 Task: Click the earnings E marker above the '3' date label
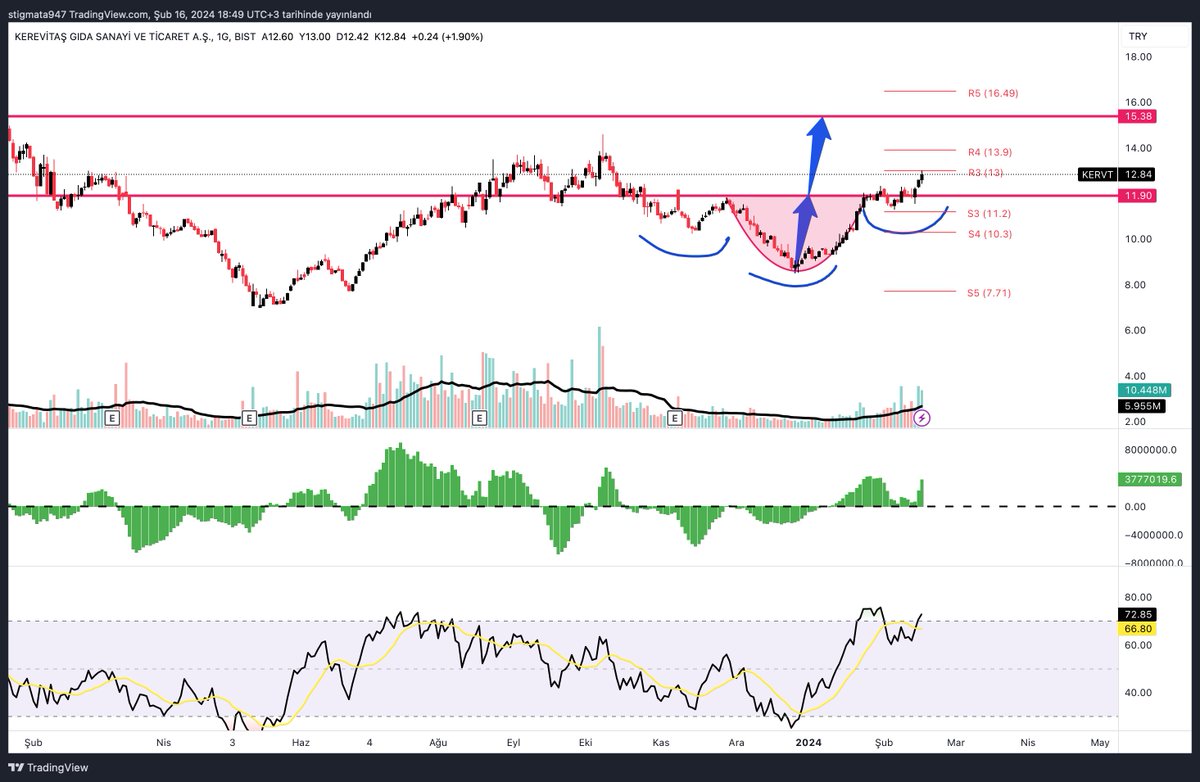click(249, 418)
